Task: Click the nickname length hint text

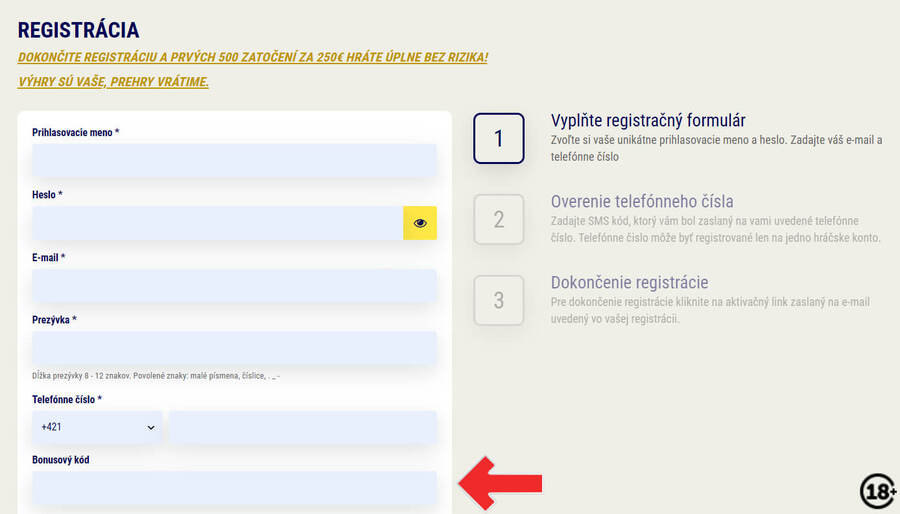Action: (x=156, y=376)
